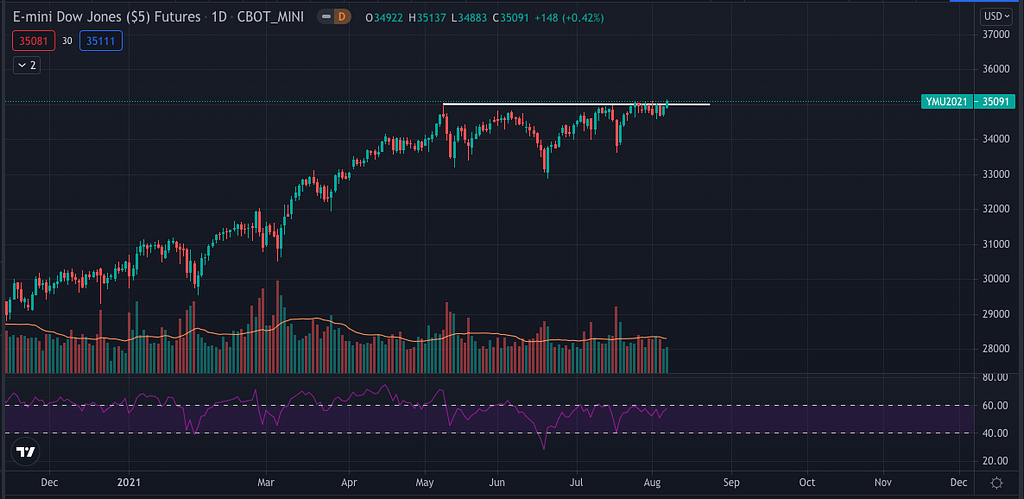Click the 35091 last price axis label

click(993, 101)
